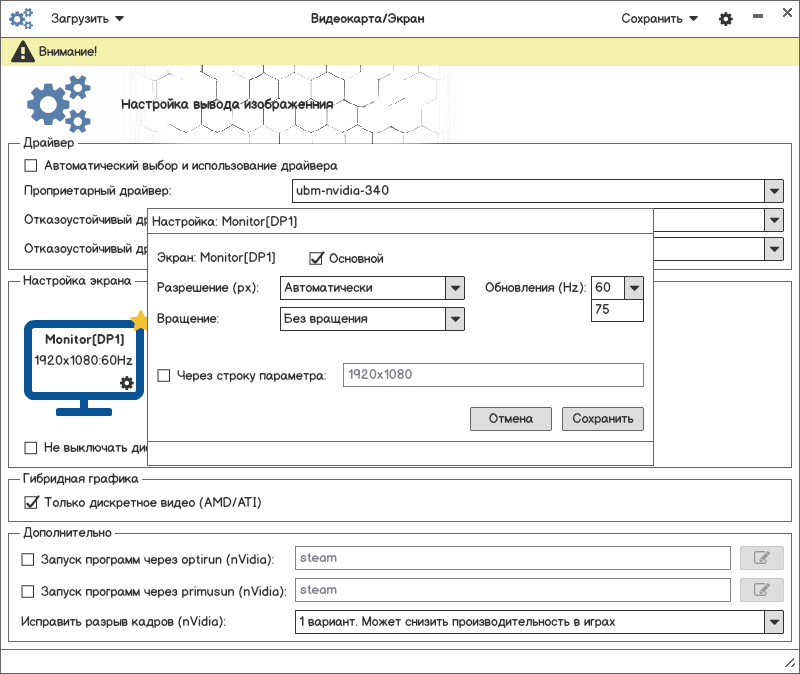Screen dimensions: 800x674
Task: Uncheck the Основной primary screen checkbox
Action: pyautogui.click(x=317, y=258)
